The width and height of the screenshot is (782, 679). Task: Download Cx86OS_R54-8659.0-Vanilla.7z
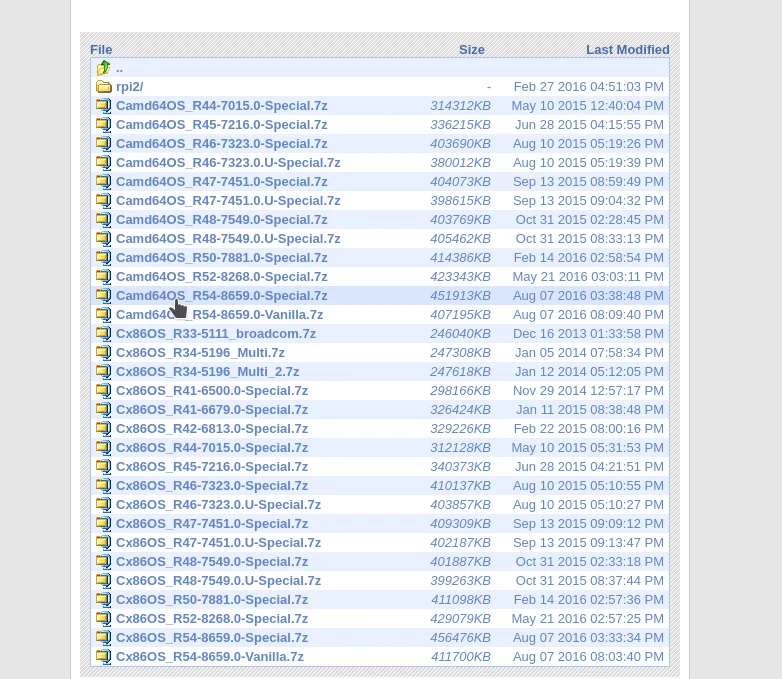pyautogui.click(x=210, y=657)
